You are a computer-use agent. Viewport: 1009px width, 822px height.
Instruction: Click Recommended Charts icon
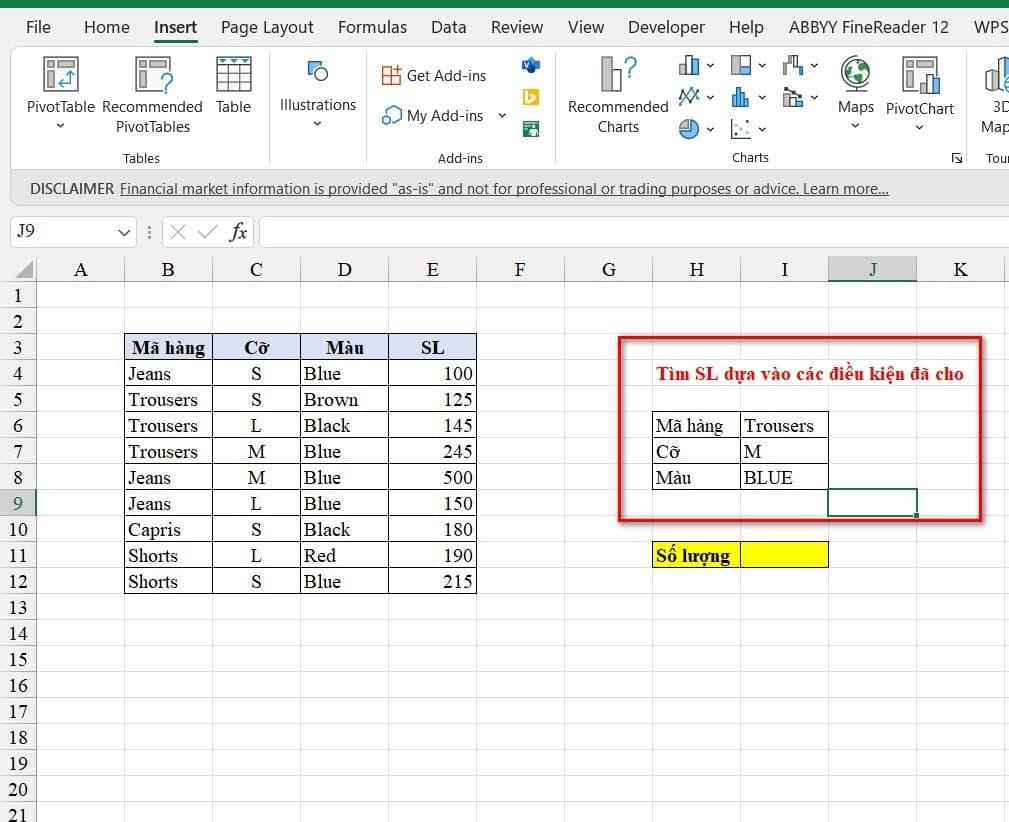[x=618, y=76]
